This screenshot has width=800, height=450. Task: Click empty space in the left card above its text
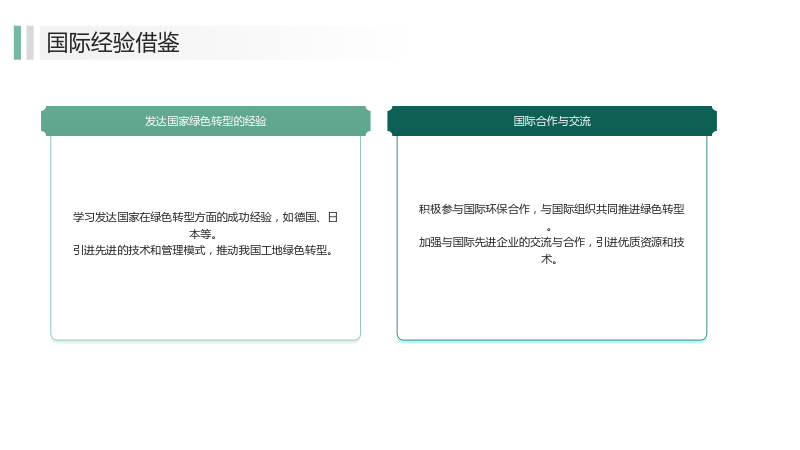coord(206,173)
